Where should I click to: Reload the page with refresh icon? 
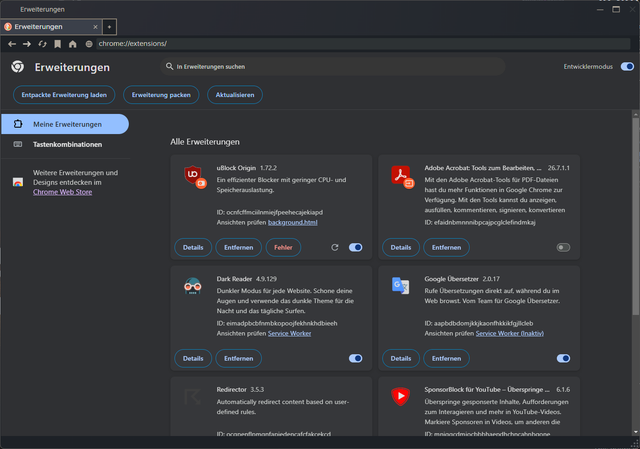pyautogui.click(x=42, y=44)
